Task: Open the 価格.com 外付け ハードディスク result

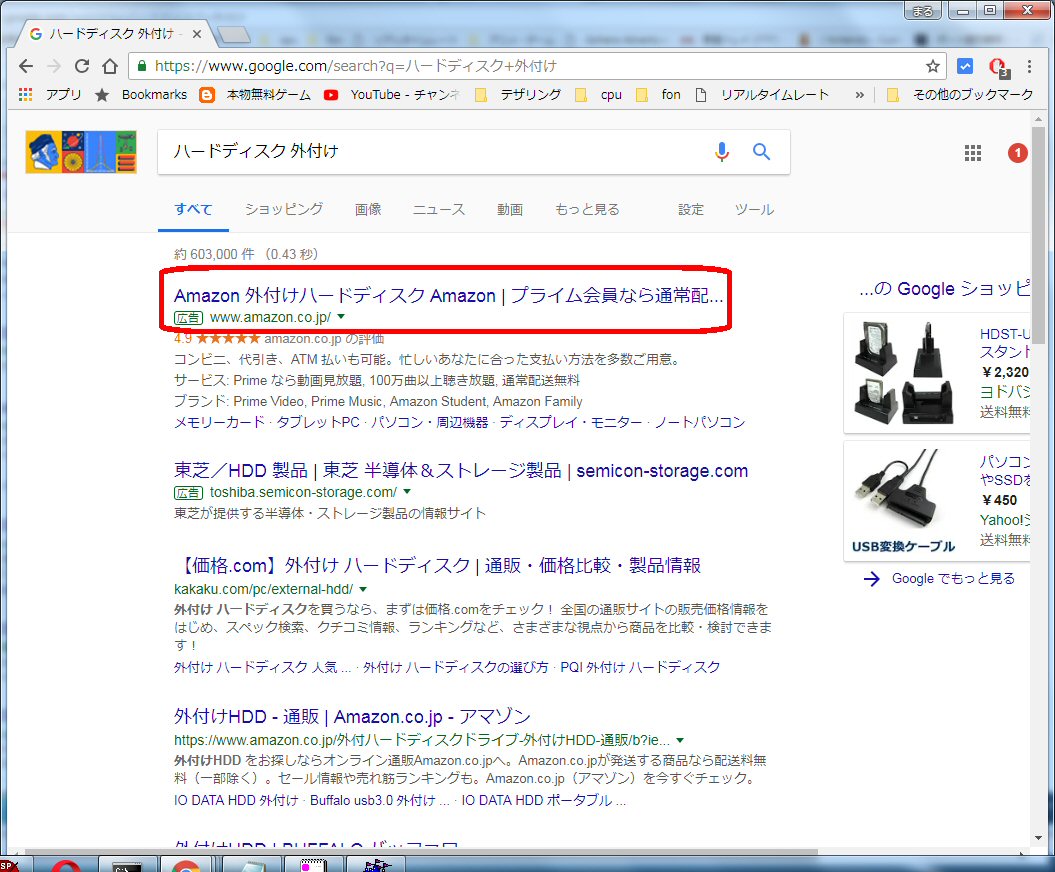Action: click(x=438, y=565)
